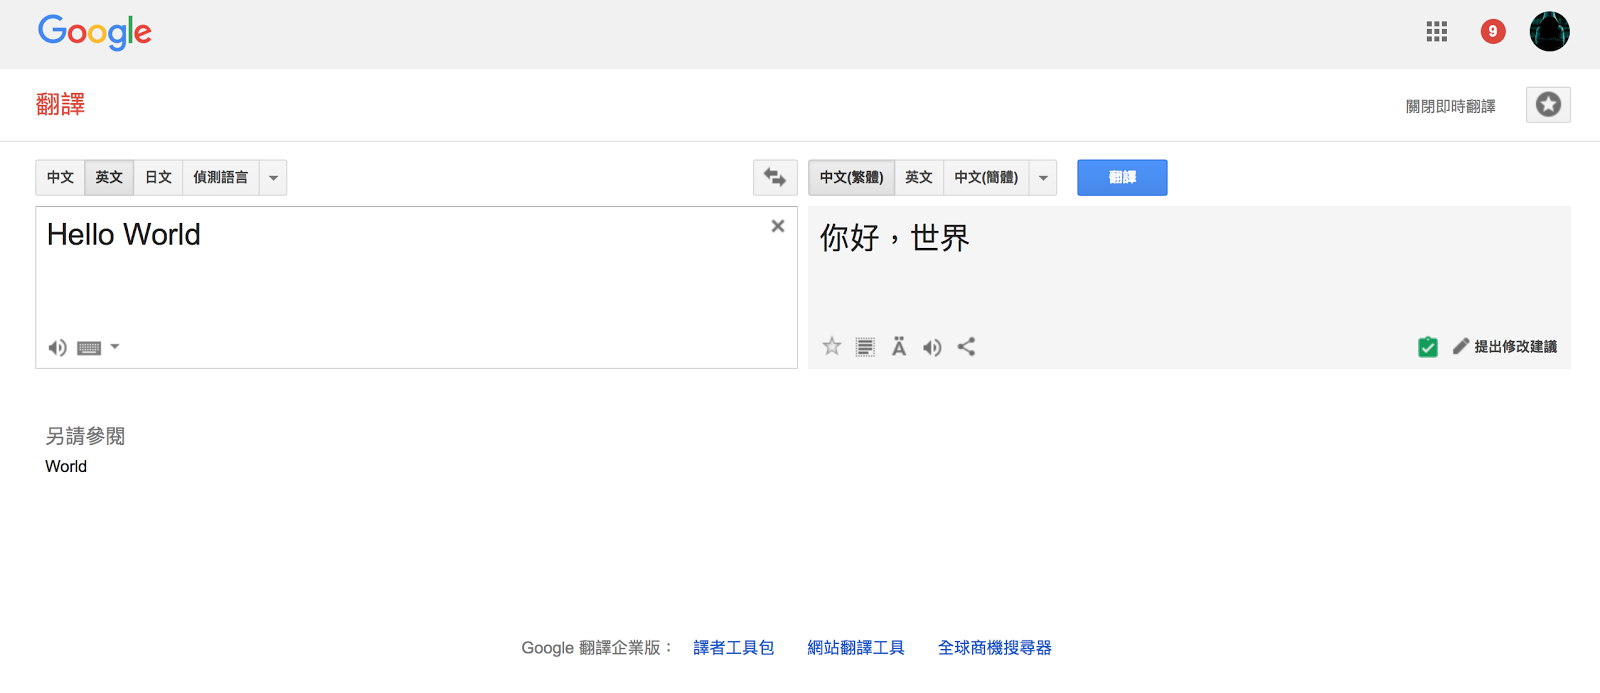Clear the source text with X
This screenshot has height=693, width=1600.
(778, 226)
